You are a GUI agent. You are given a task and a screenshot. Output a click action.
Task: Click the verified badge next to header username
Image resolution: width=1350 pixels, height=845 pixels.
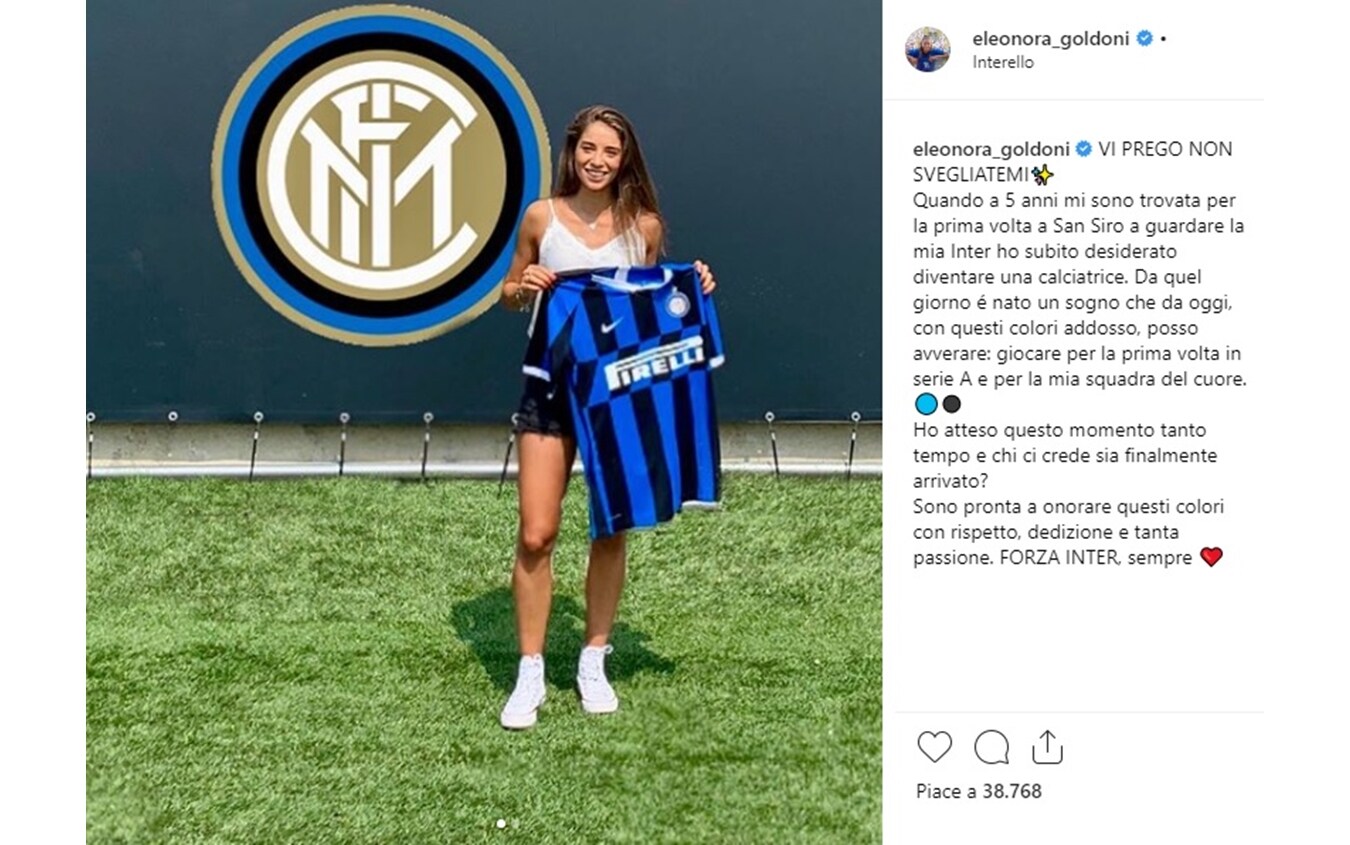[x=1145, y=39]
